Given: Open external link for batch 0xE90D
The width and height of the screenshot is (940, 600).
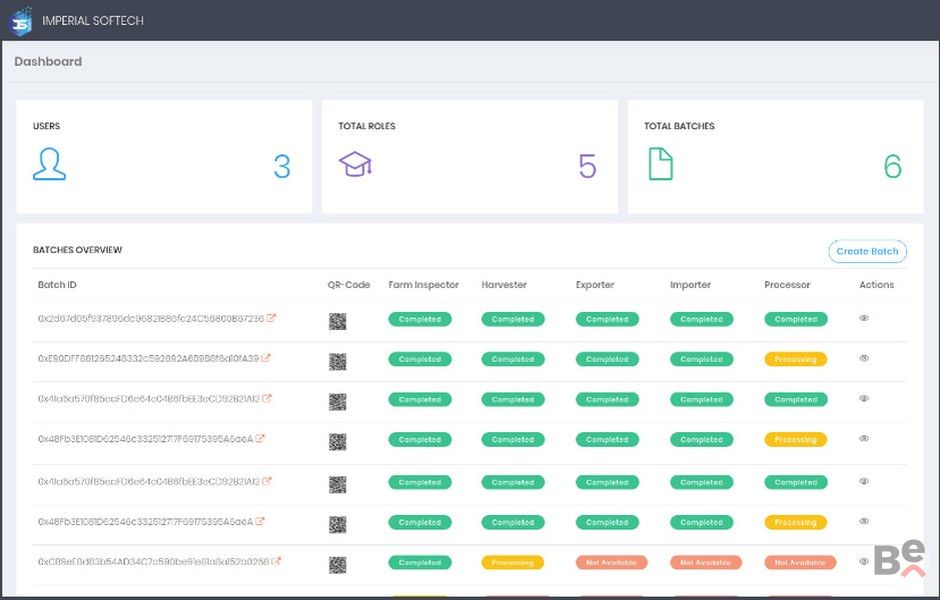Looking at the screenshot, I should tap(266, 358).
